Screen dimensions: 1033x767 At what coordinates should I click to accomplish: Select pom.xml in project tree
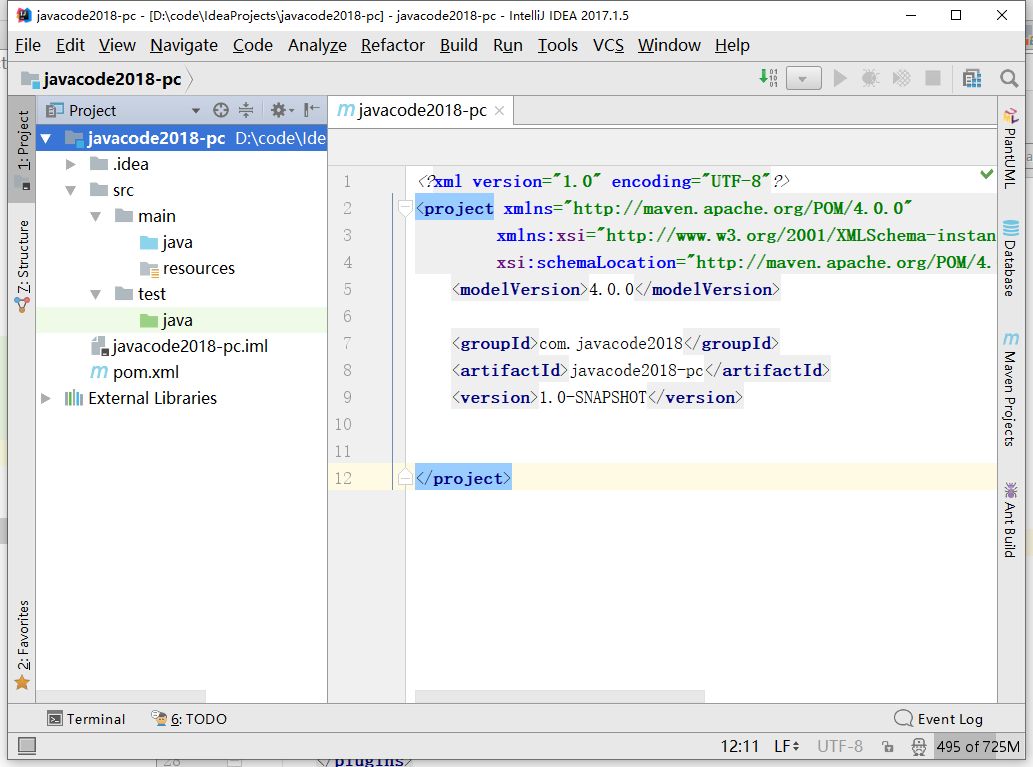pyautogui.click(x=146, y=372)
